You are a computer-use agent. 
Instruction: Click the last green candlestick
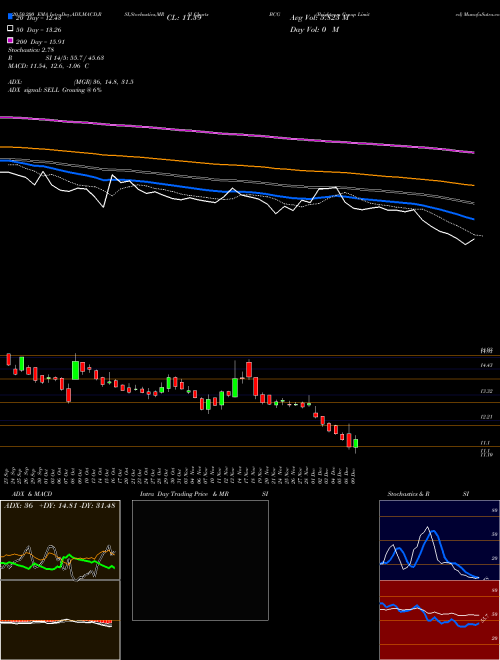356,443
